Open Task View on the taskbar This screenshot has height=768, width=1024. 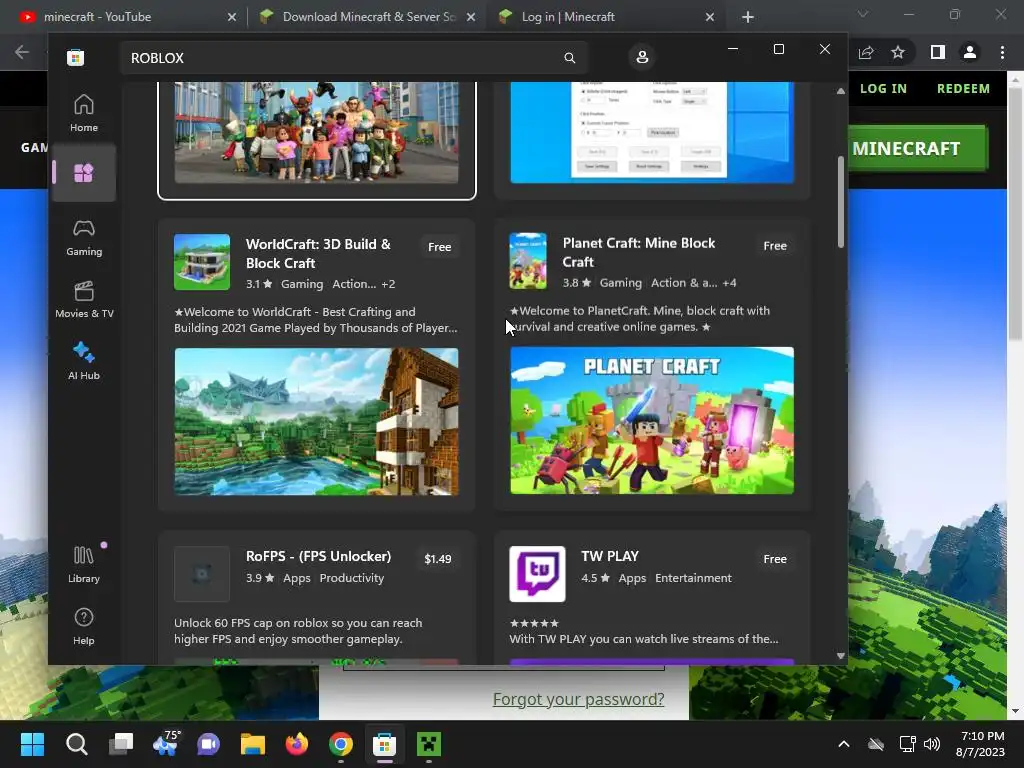[121, 744]
